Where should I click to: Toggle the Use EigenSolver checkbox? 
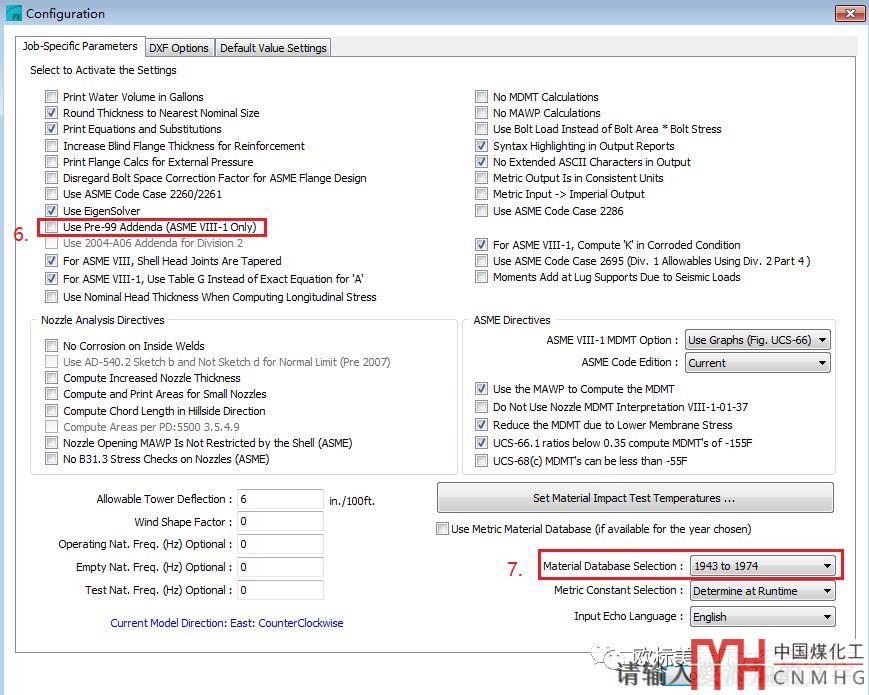tap(52, 211)
